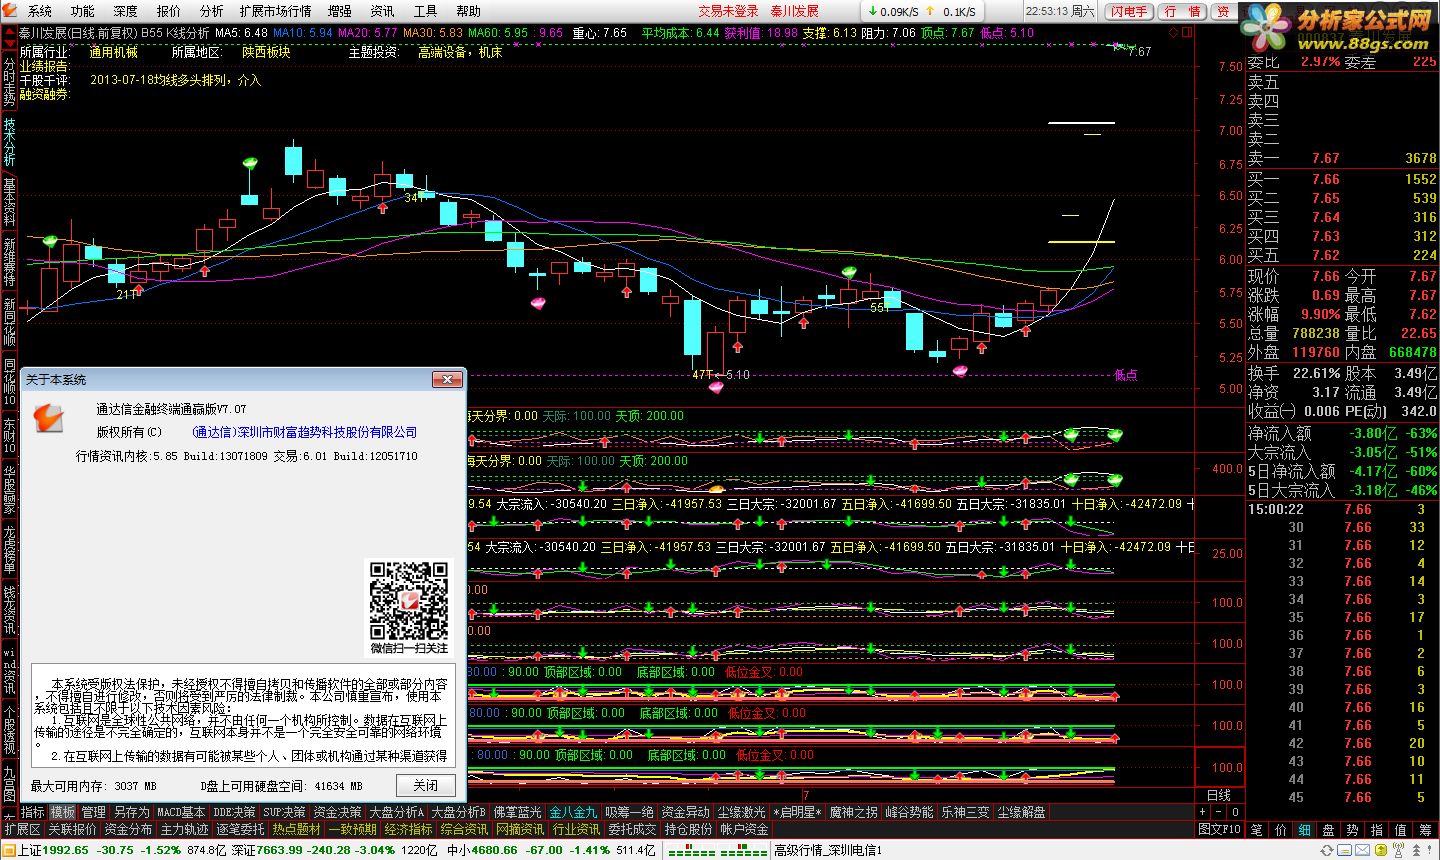1440x860 pixels.
Task: Open the 系统 menu
Action: pos(40,11)
